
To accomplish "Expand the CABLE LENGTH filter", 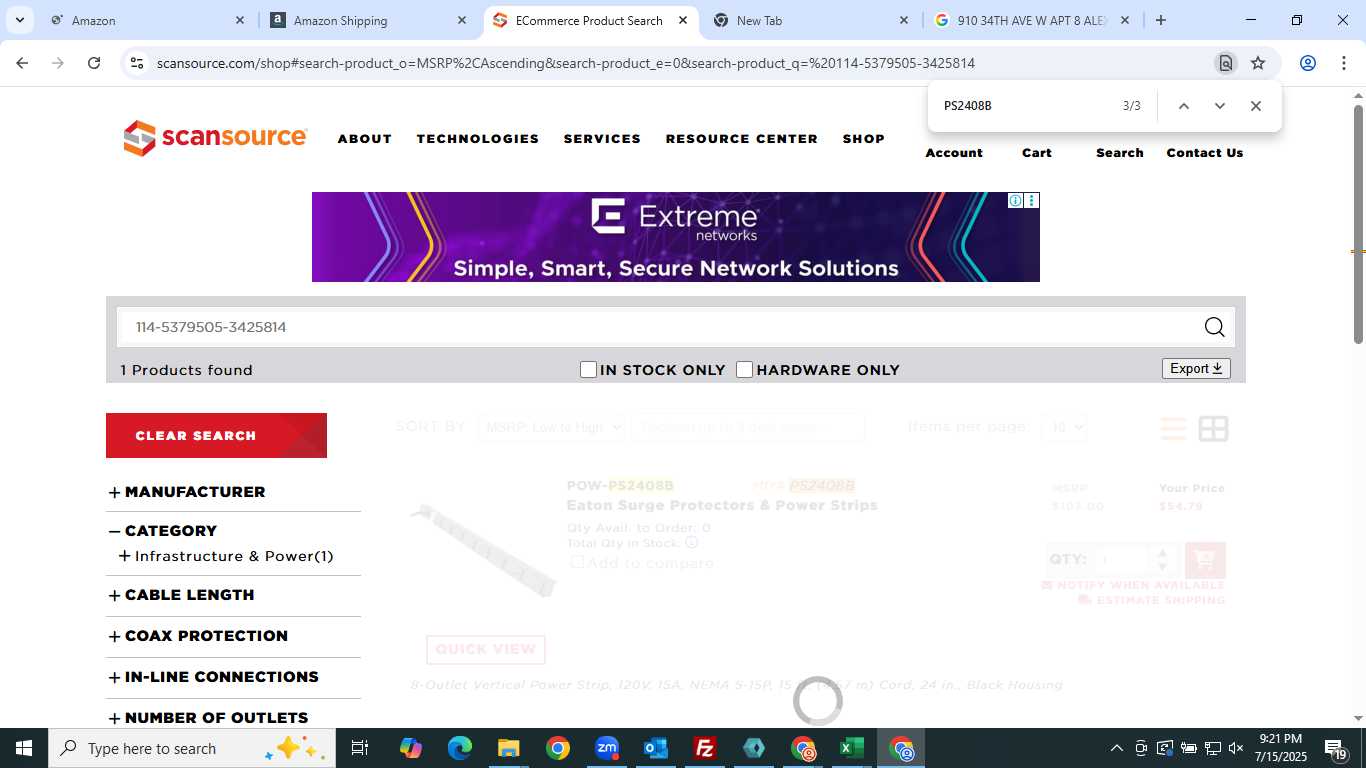I will point(181,595).
